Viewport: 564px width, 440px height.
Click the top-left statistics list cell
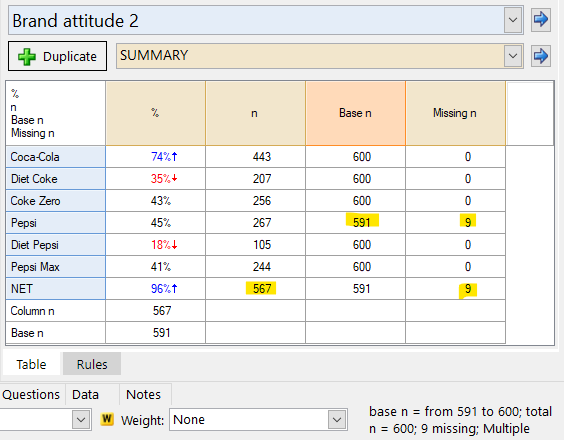click(x=55, y=113)
